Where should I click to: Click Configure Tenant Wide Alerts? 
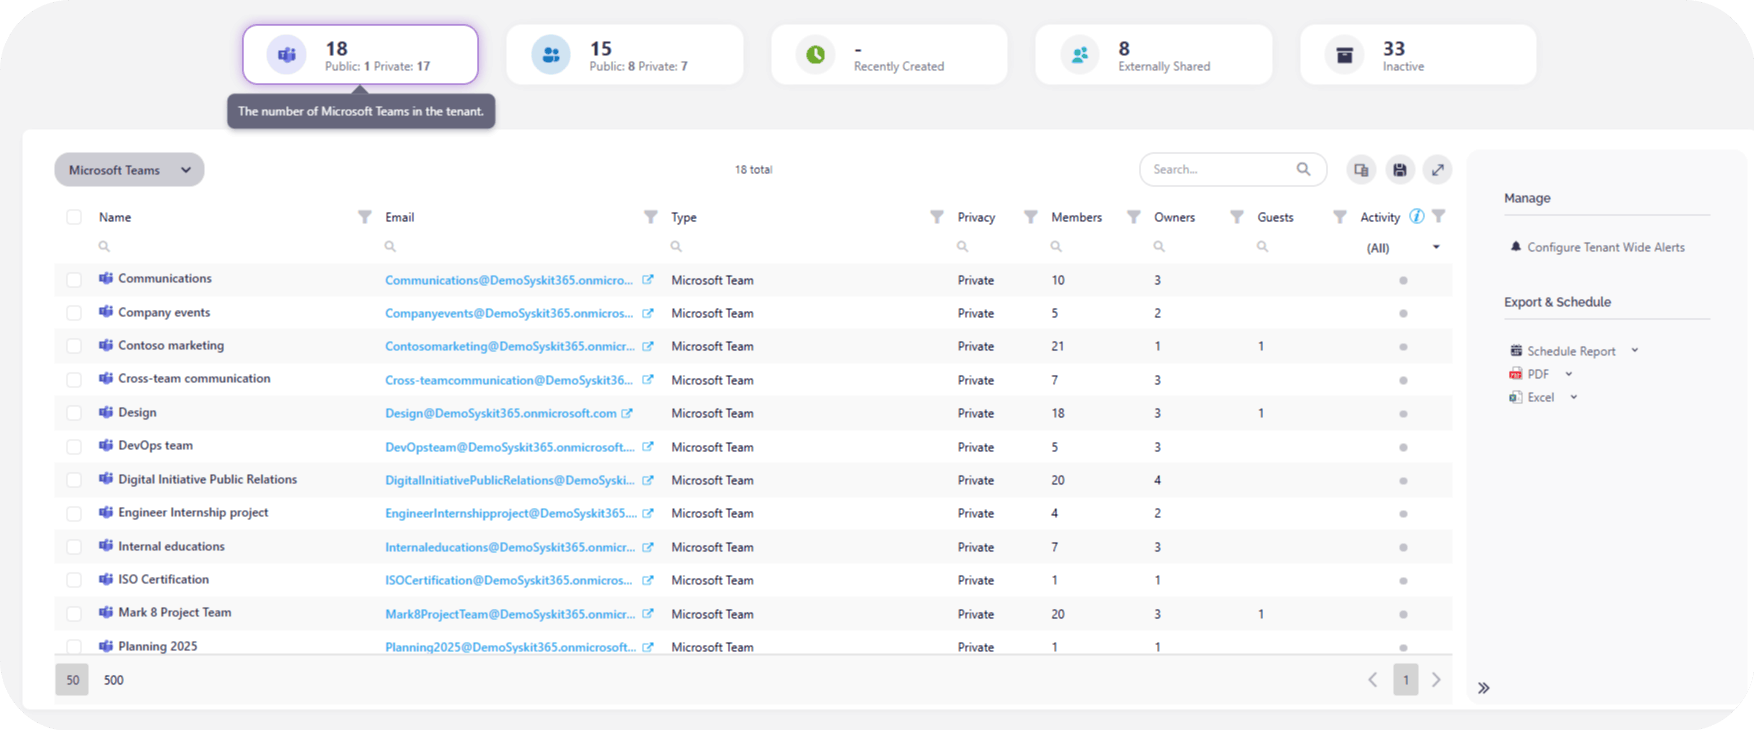point(1605,247)
